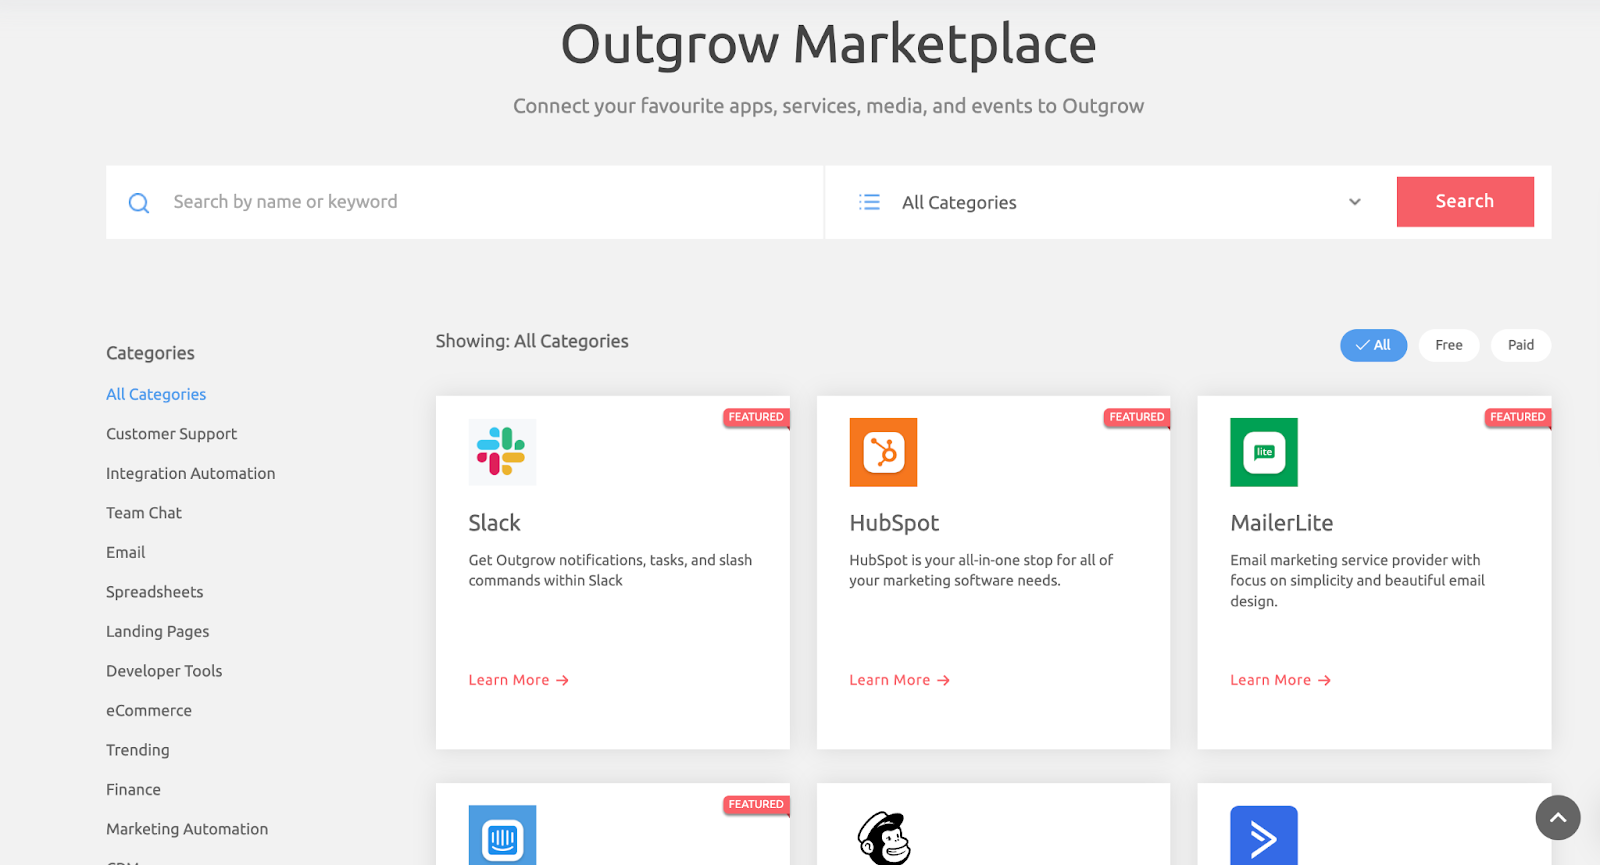The width and height of the screenshot is (1600, 865).
Task: Open Learn More link for HubSpot
Action: click(x=899, y=680)
